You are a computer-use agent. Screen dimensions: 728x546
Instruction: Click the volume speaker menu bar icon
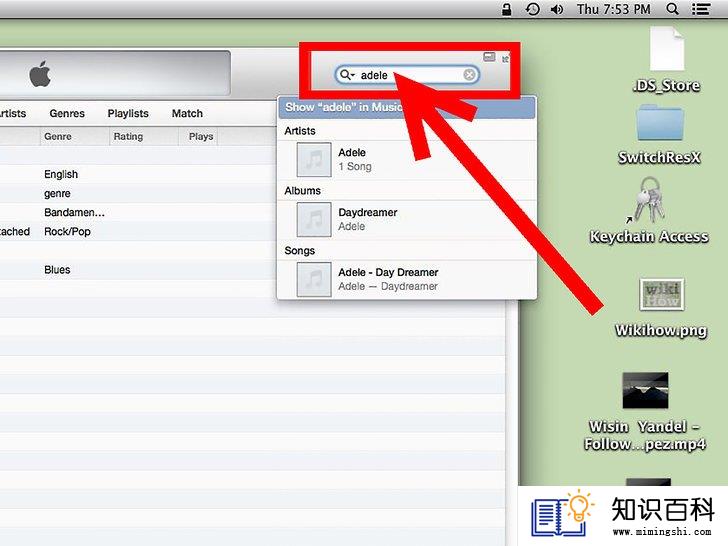click(557, 9)
